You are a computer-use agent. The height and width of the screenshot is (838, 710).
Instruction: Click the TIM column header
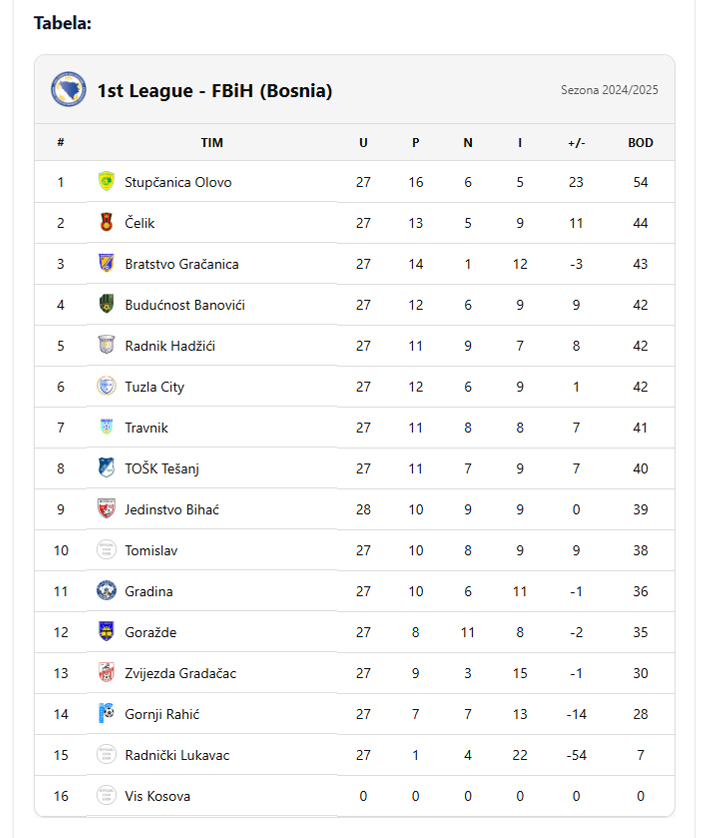coord(212,143)
